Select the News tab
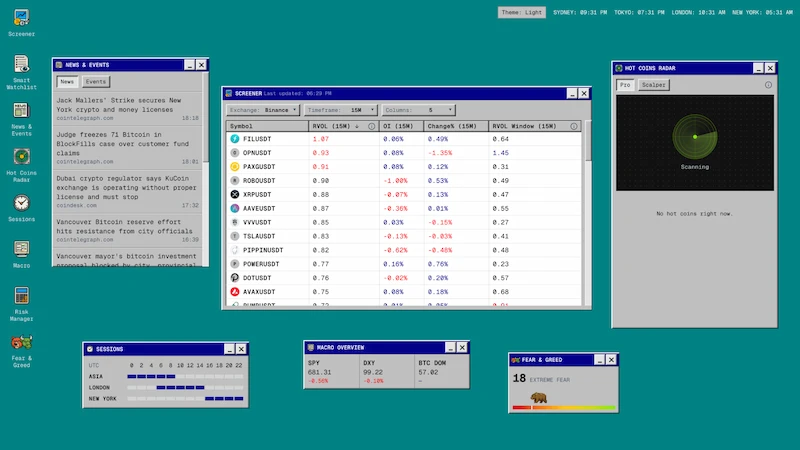This screenshot has width=800, height=450. 67,81
